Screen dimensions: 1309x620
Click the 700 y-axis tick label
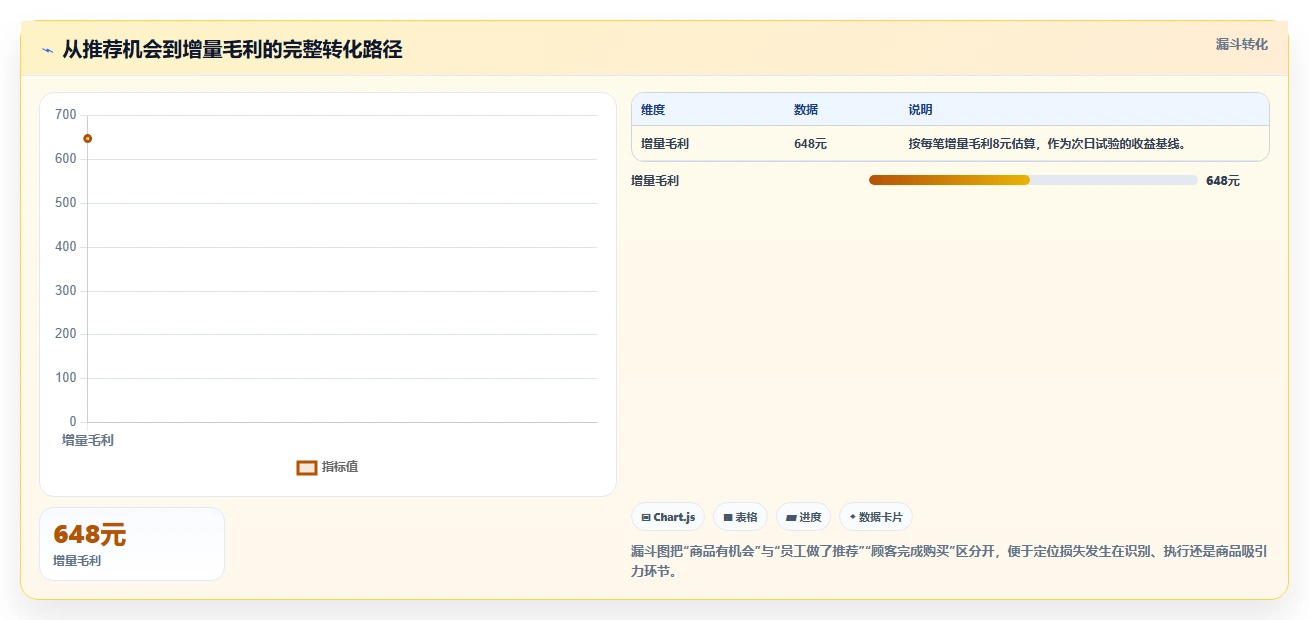(66, 115)
